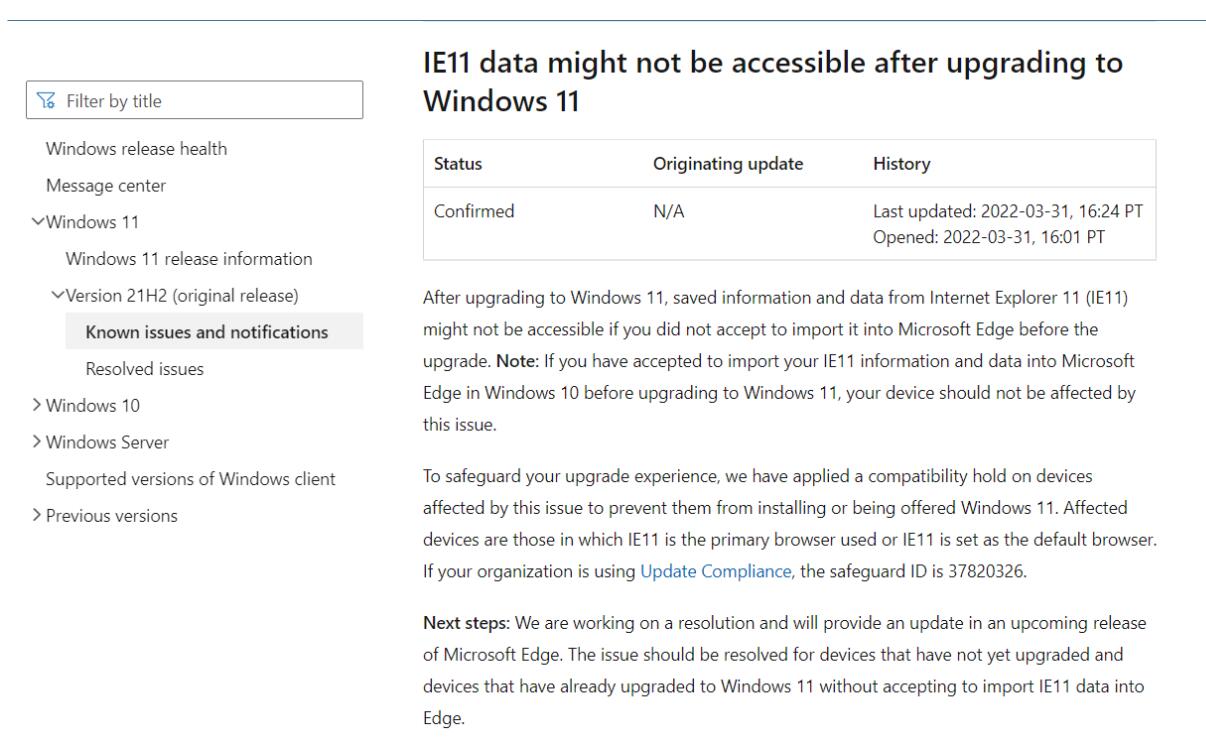Open Windows 11 release information
The image size is (1206, 738).
[x=189, y=259]
